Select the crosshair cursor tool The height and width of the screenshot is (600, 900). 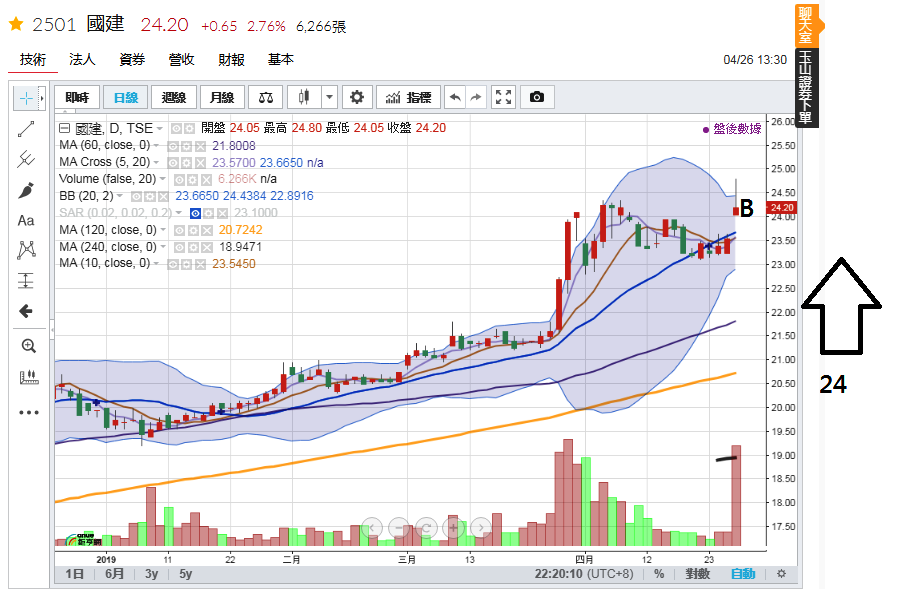coord(26,99)
